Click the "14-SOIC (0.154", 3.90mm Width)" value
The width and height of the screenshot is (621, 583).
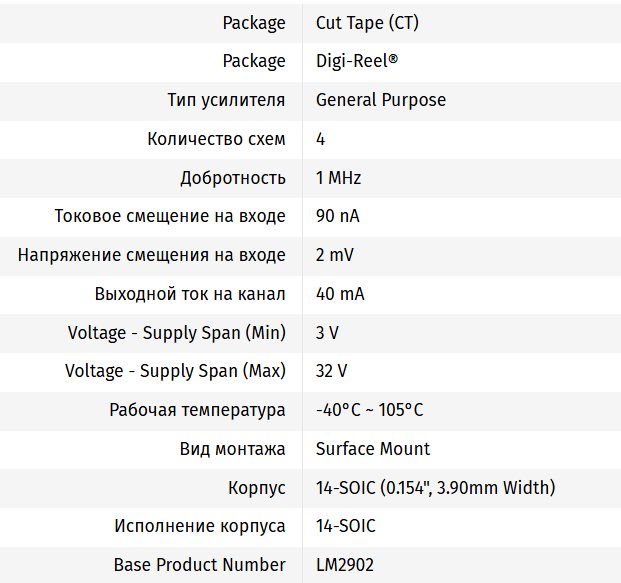point(435,488)
